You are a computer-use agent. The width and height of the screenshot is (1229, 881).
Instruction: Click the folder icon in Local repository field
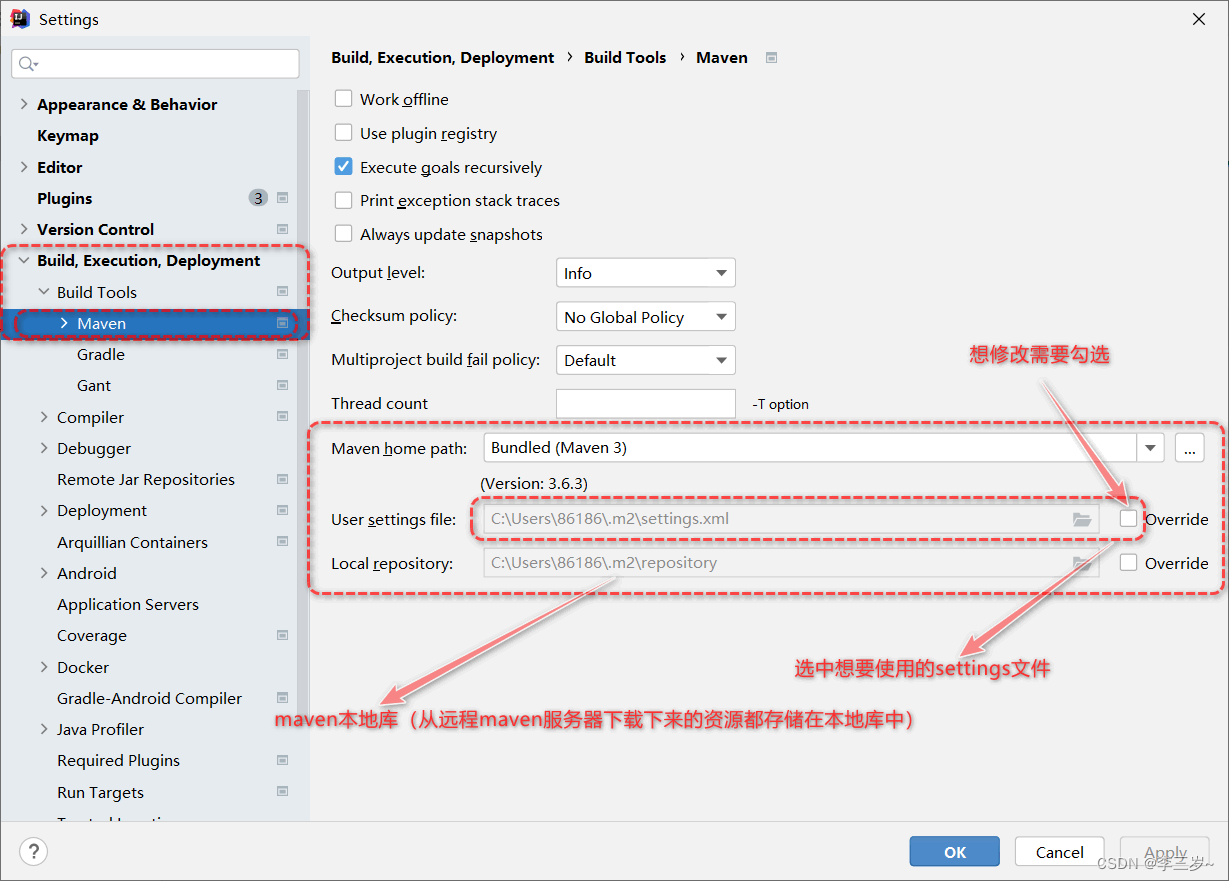click(x=1081, y=563)
